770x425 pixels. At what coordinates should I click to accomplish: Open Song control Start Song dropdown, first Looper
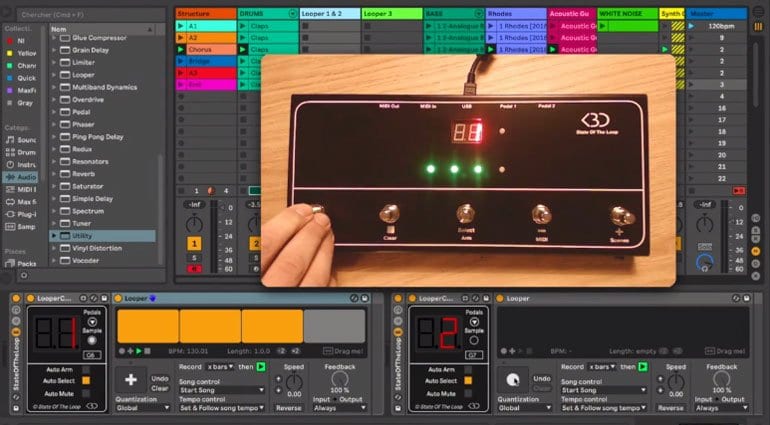point(221,390)
